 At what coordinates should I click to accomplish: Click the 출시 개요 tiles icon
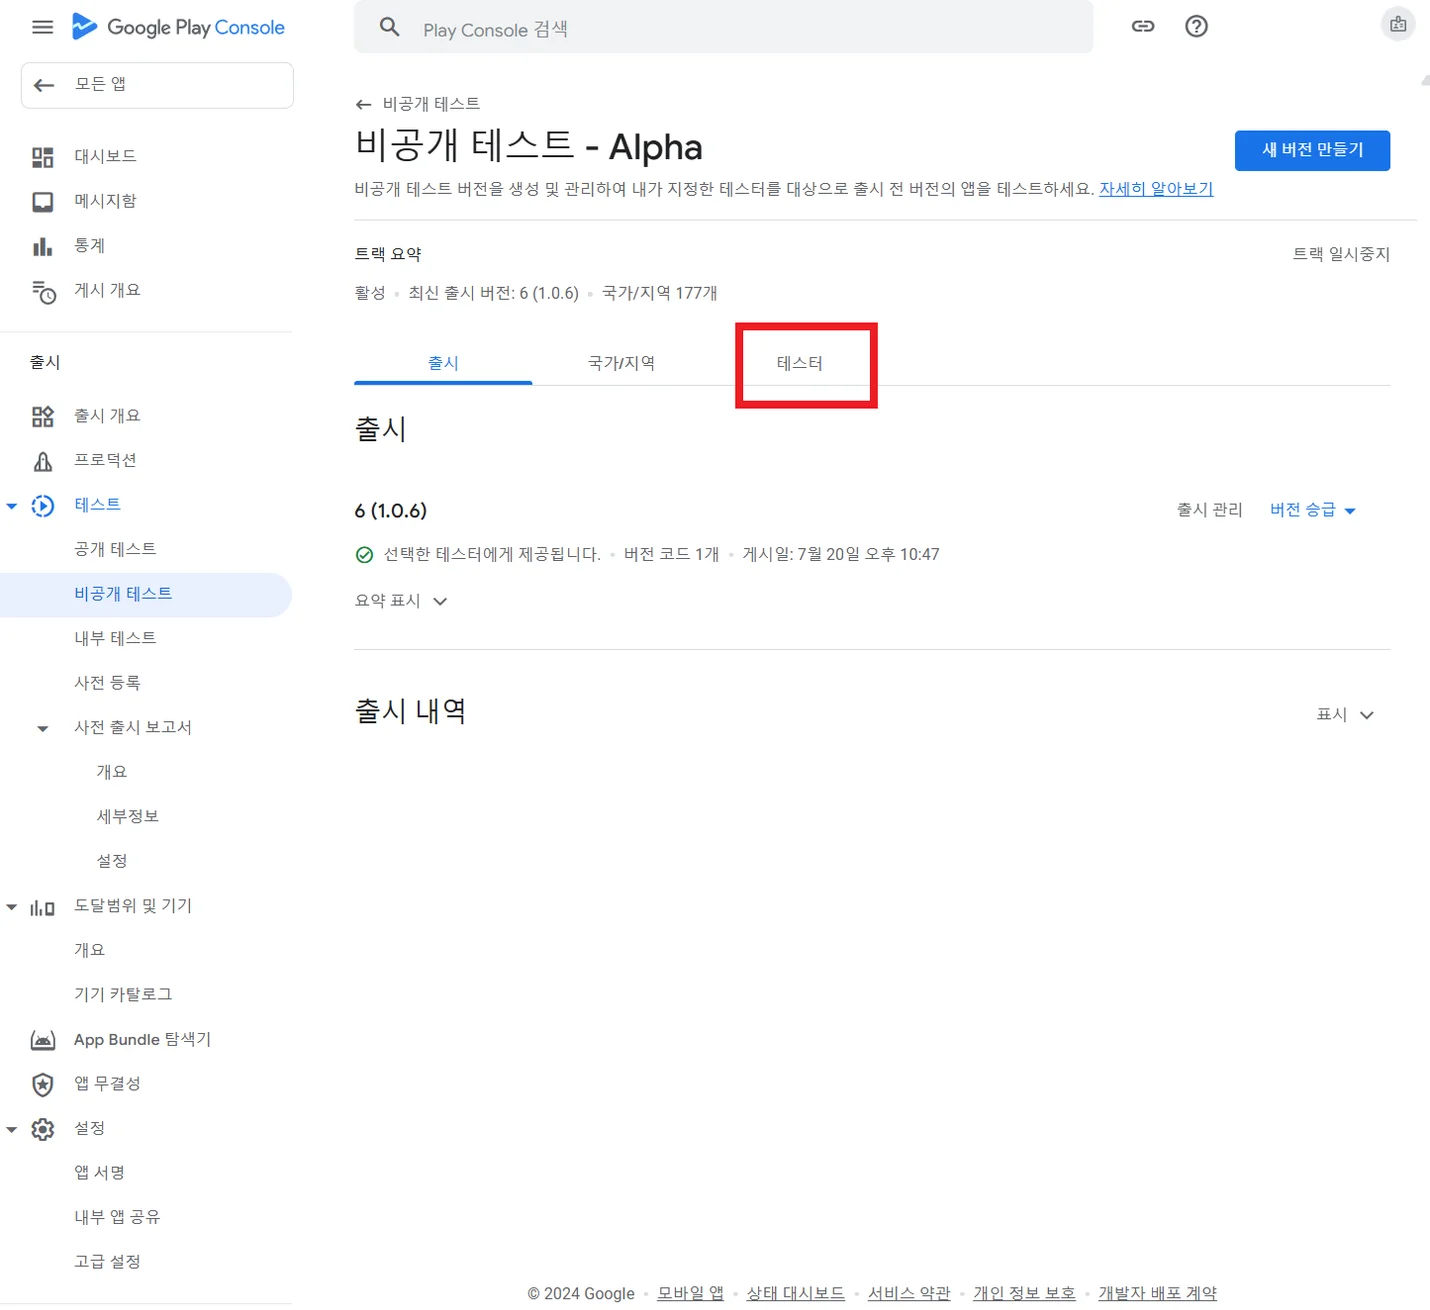(43, 416)
